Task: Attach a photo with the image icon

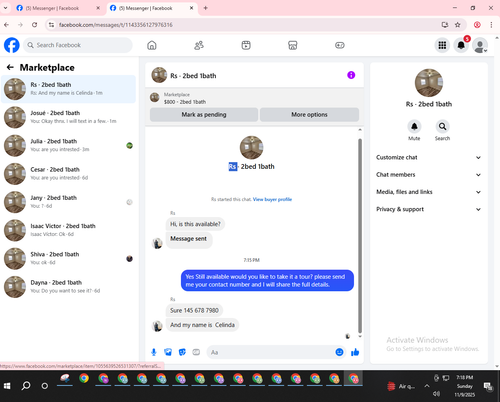Action: pos(168,352)
